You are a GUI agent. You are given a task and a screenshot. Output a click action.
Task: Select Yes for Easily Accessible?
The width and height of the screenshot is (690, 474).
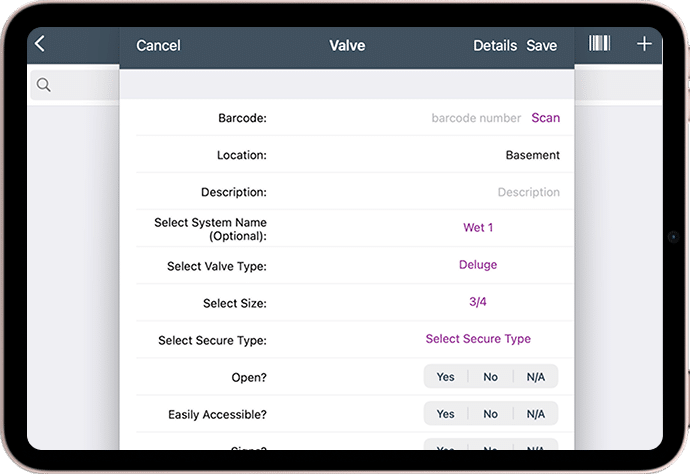click(445, 414)
